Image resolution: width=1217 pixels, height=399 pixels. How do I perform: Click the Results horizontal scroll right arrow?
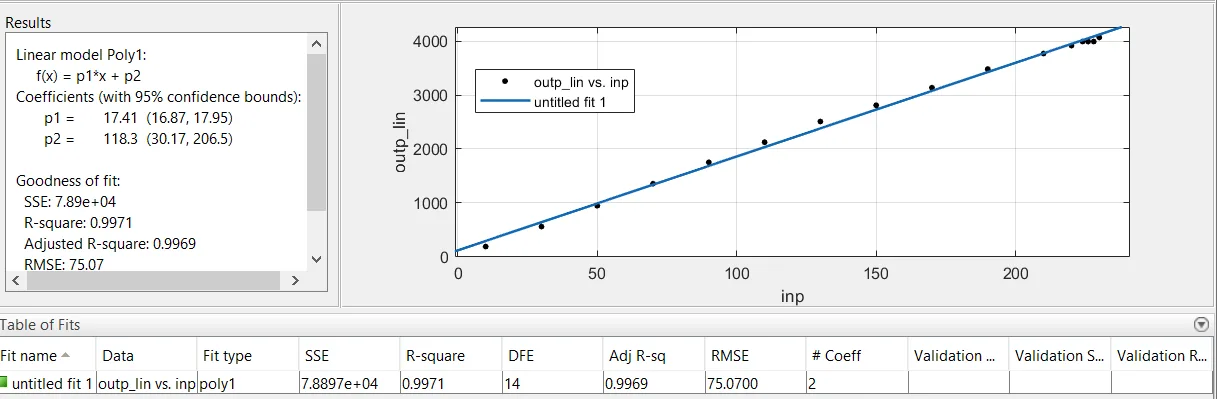(295, 280)
